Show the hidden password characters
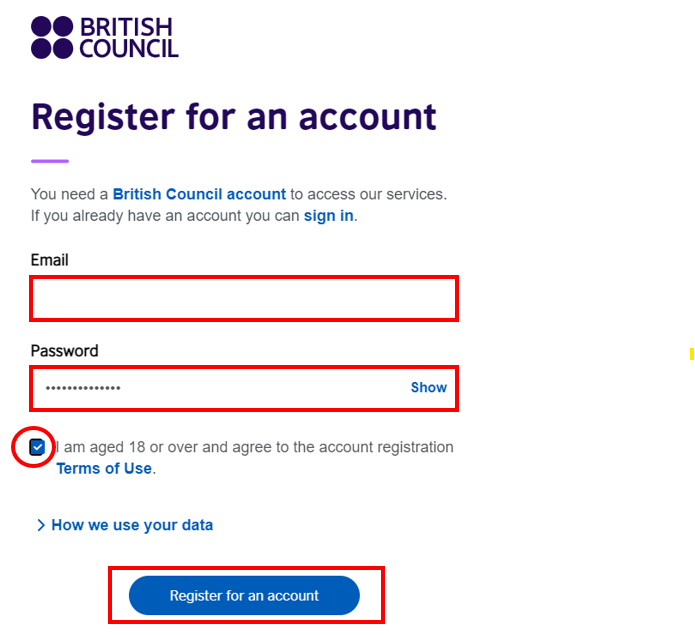 428,387
